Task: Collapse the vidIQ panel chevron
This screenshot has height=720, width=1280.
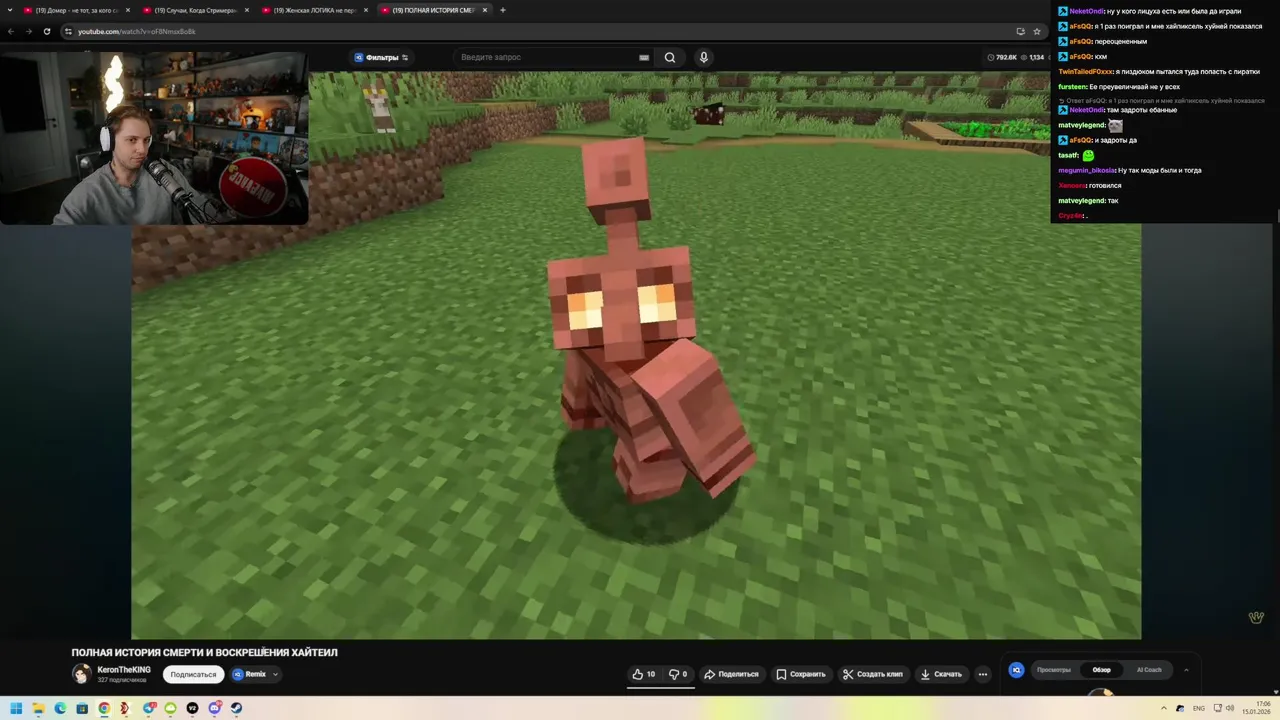Action: 1186,670
